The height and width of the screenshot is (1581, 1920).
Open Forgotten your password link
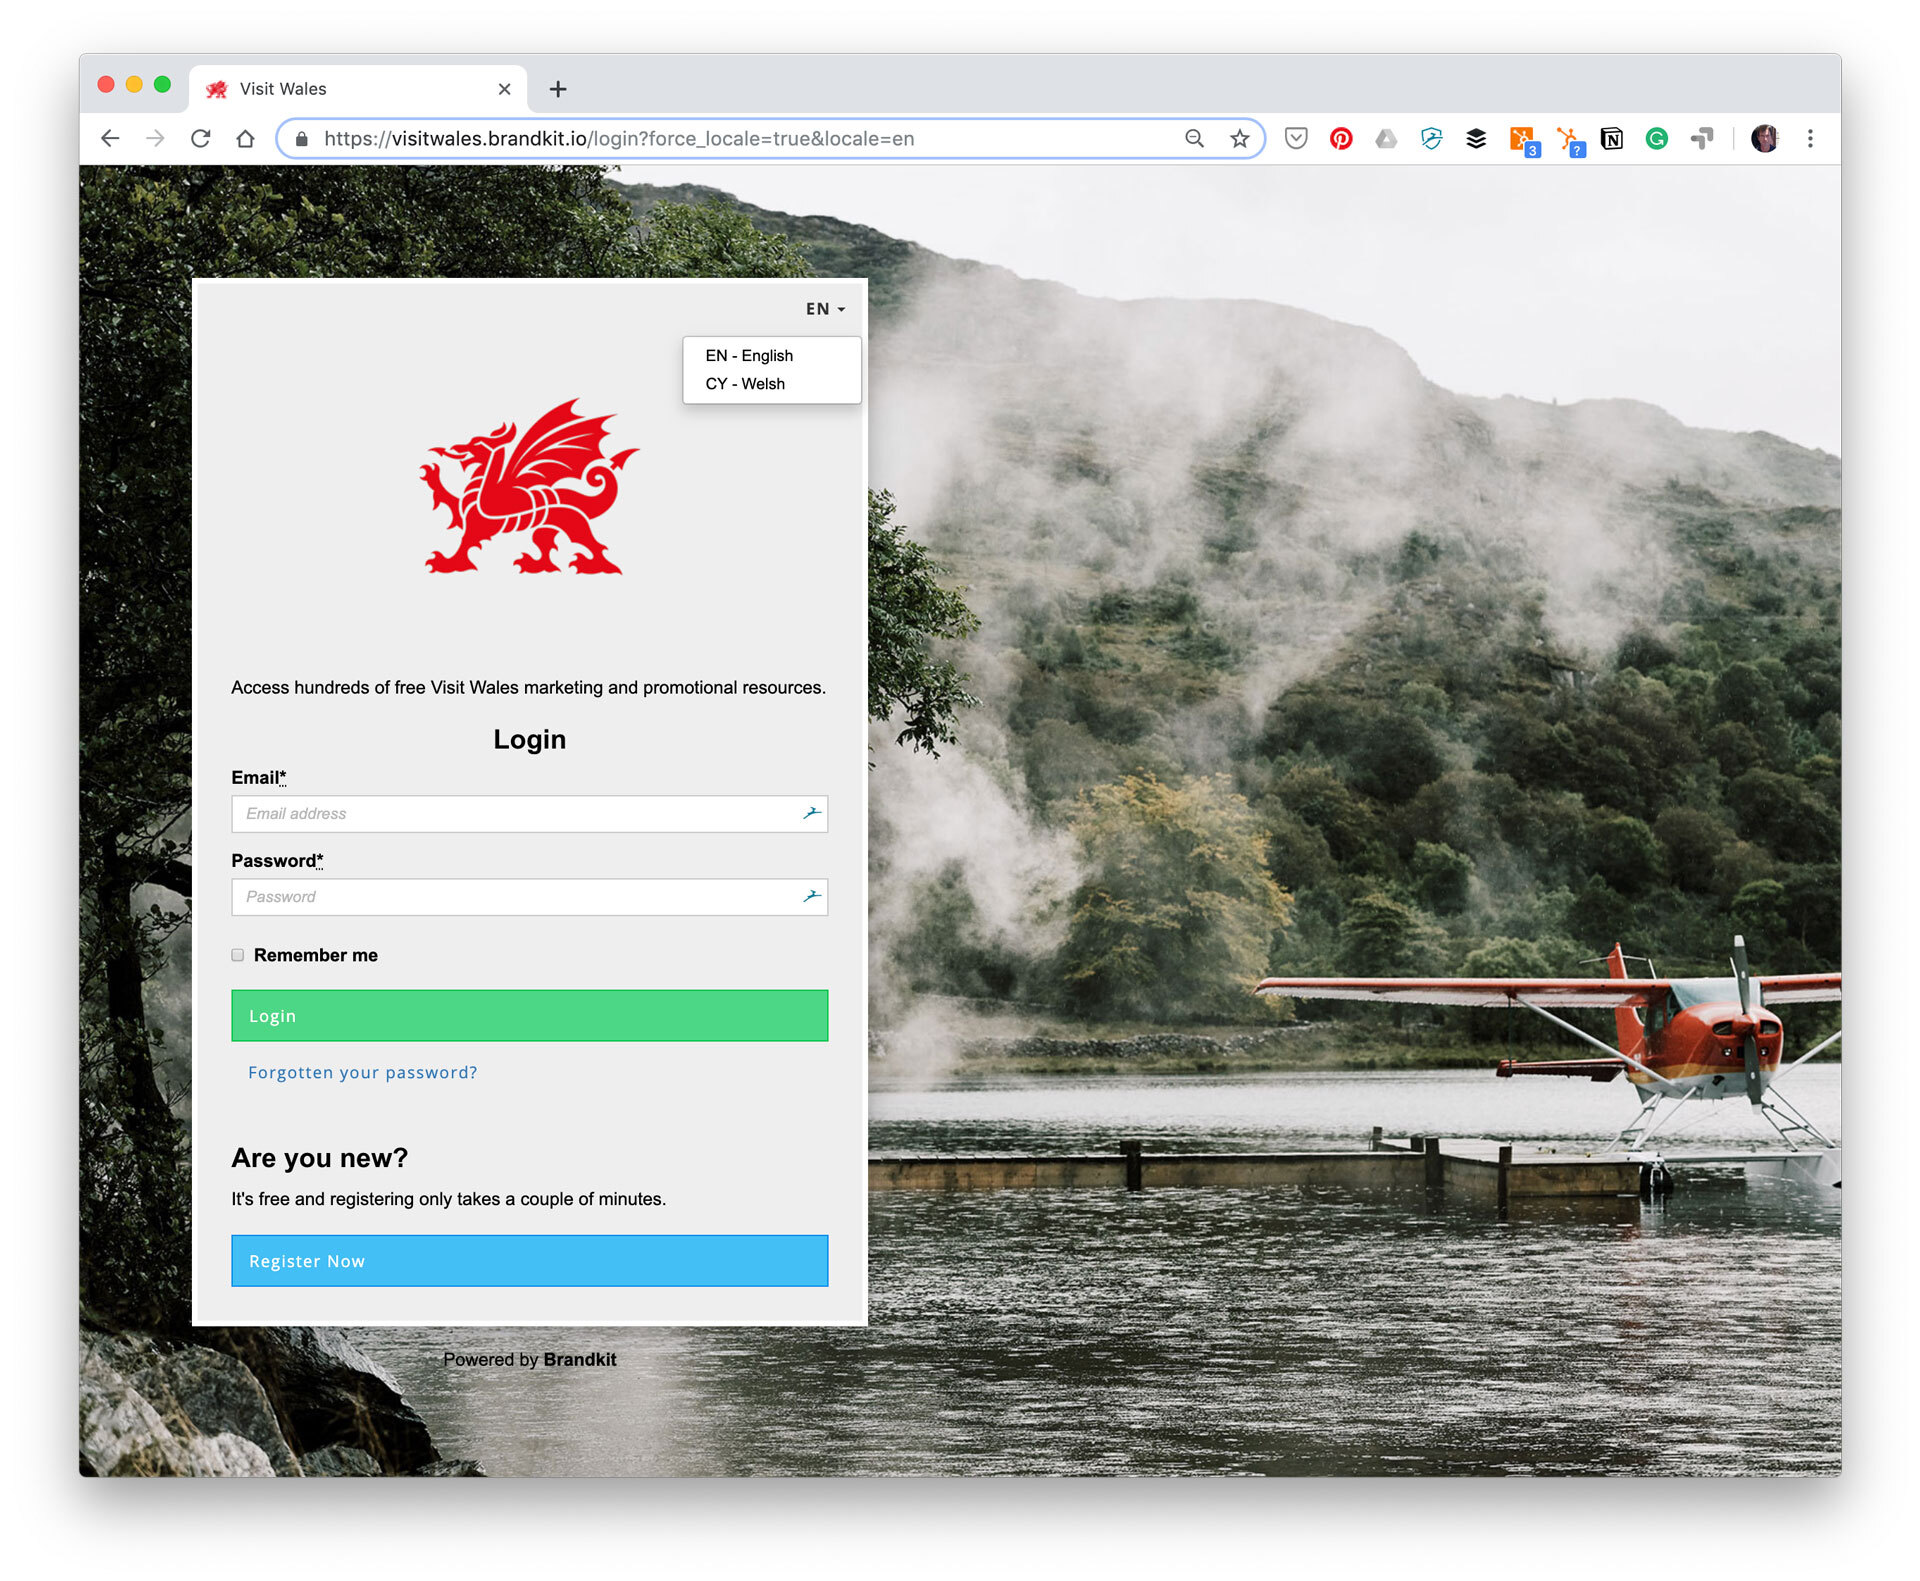click(x=362, y=1072)
